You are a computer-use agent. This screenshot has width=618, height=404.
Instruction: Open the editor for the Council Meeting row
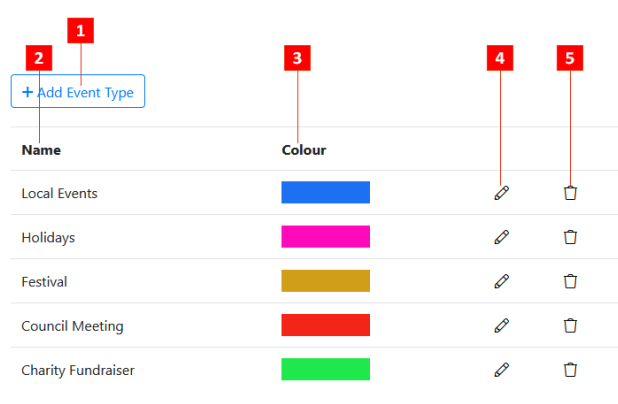[x=501, y=326]
